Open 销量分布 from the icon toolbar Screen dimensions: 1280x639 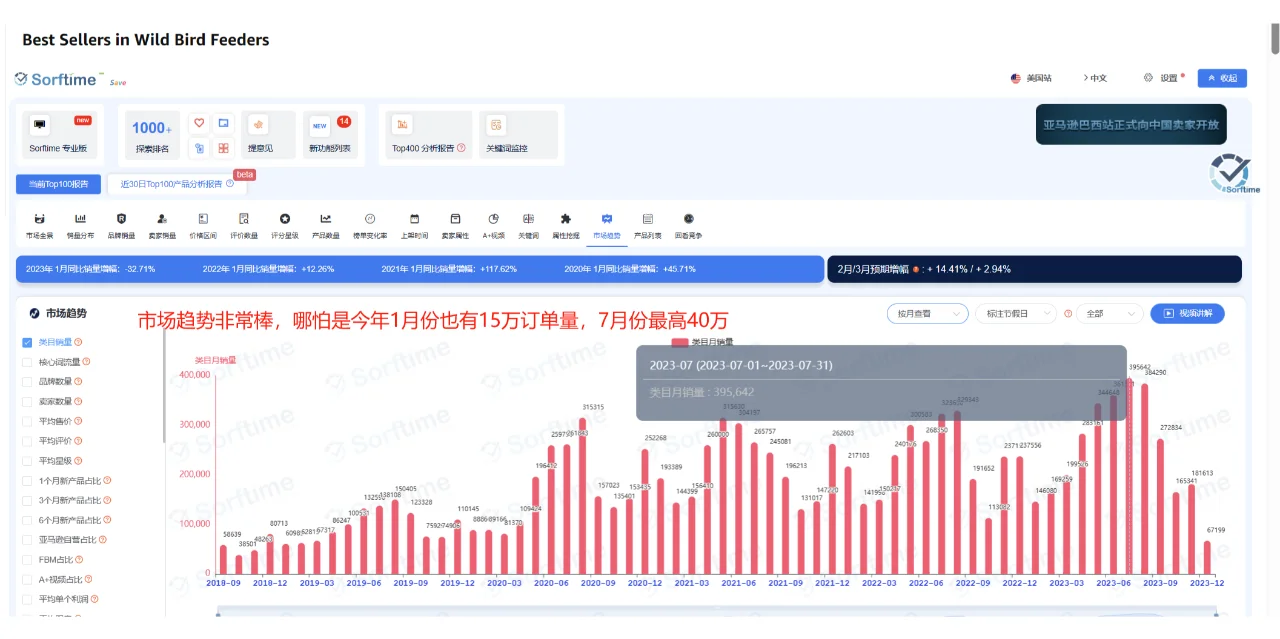tap(81, 220)
